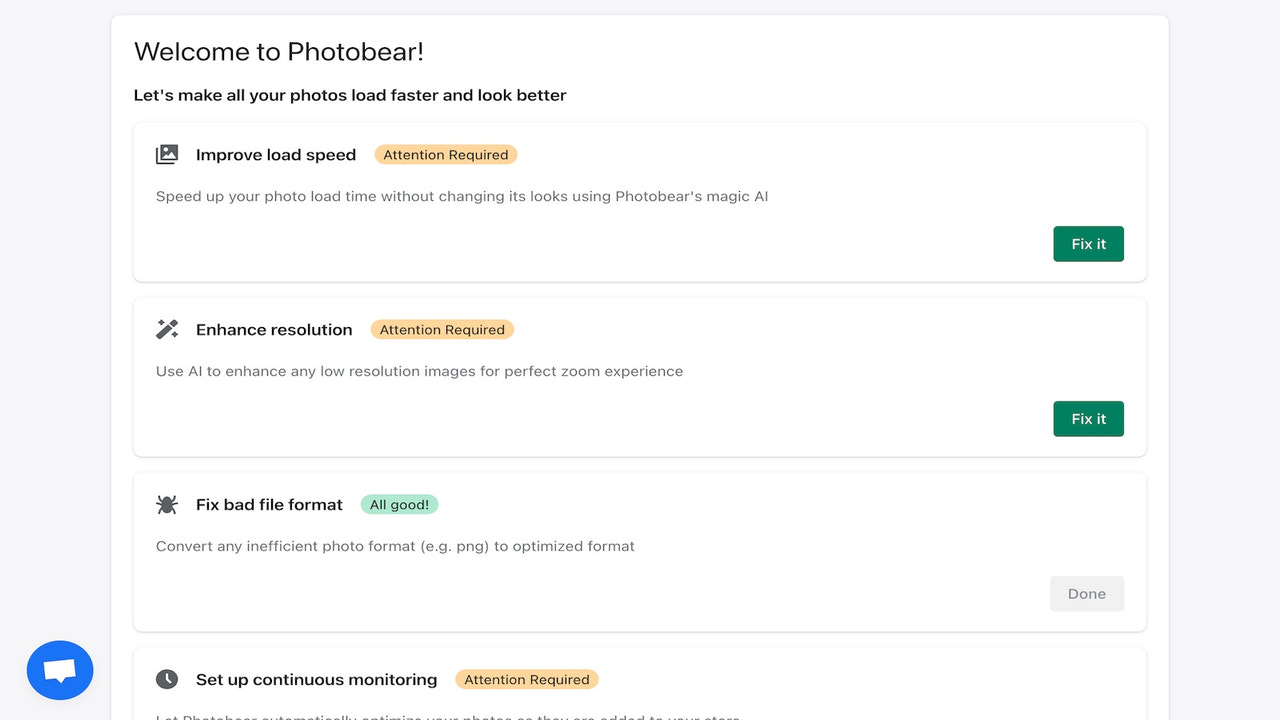Open the chat support bubble
The image size is (1280, 720).
pos(60,670)
